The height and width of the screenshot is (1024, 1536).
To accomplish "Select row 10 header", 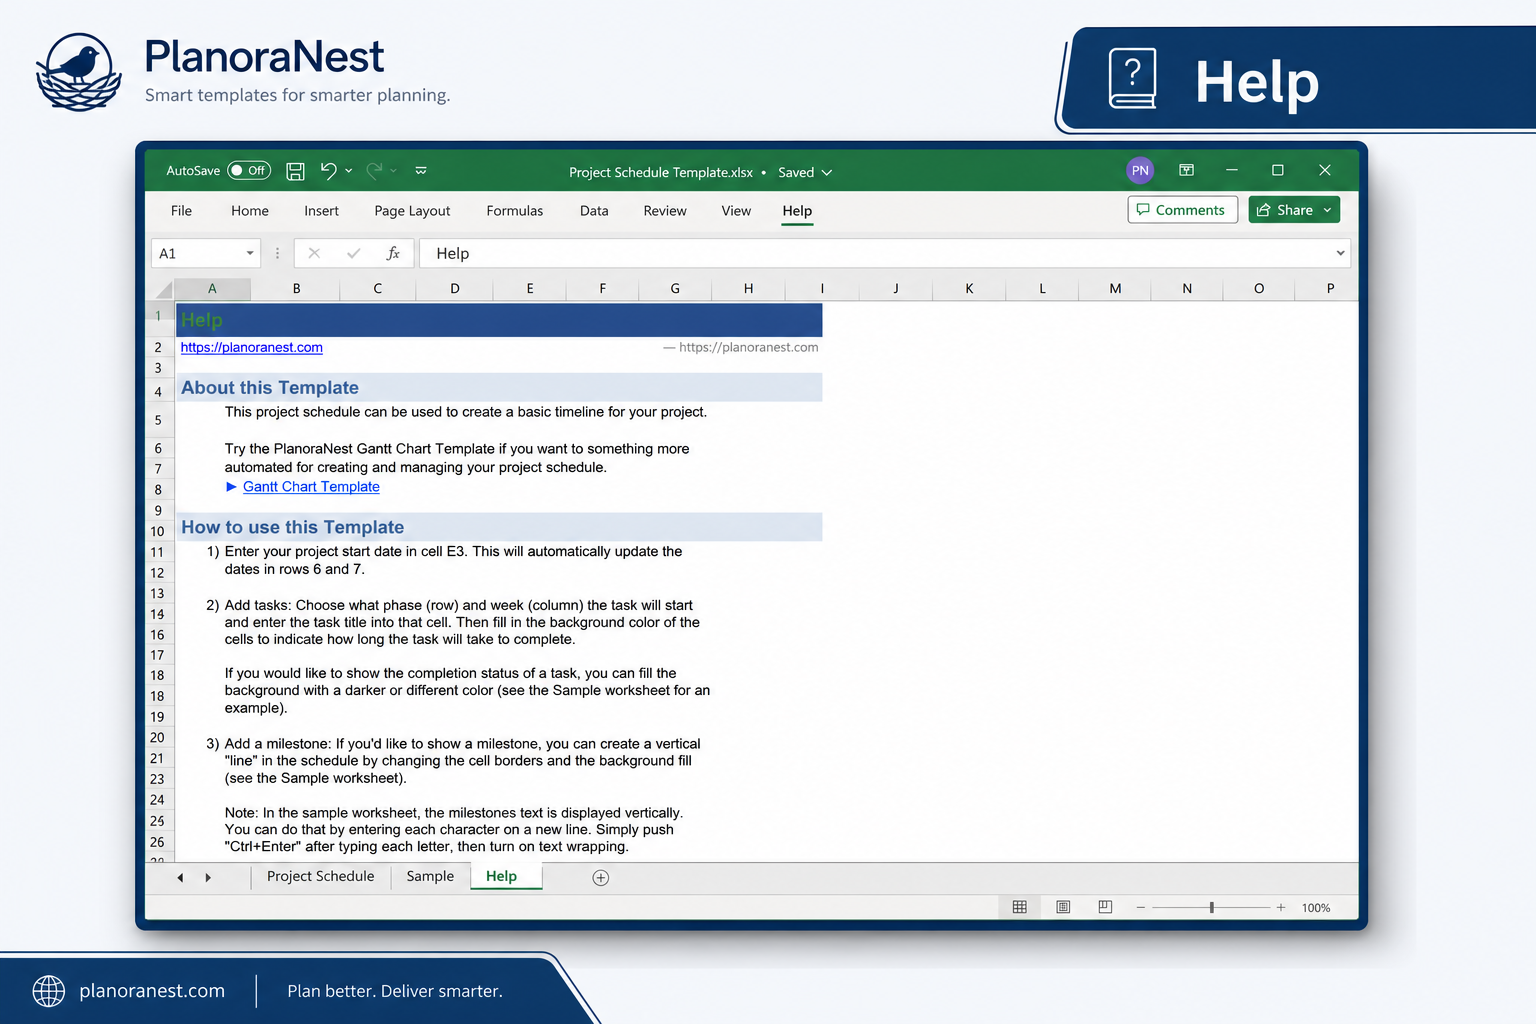I will pos(158,532).
